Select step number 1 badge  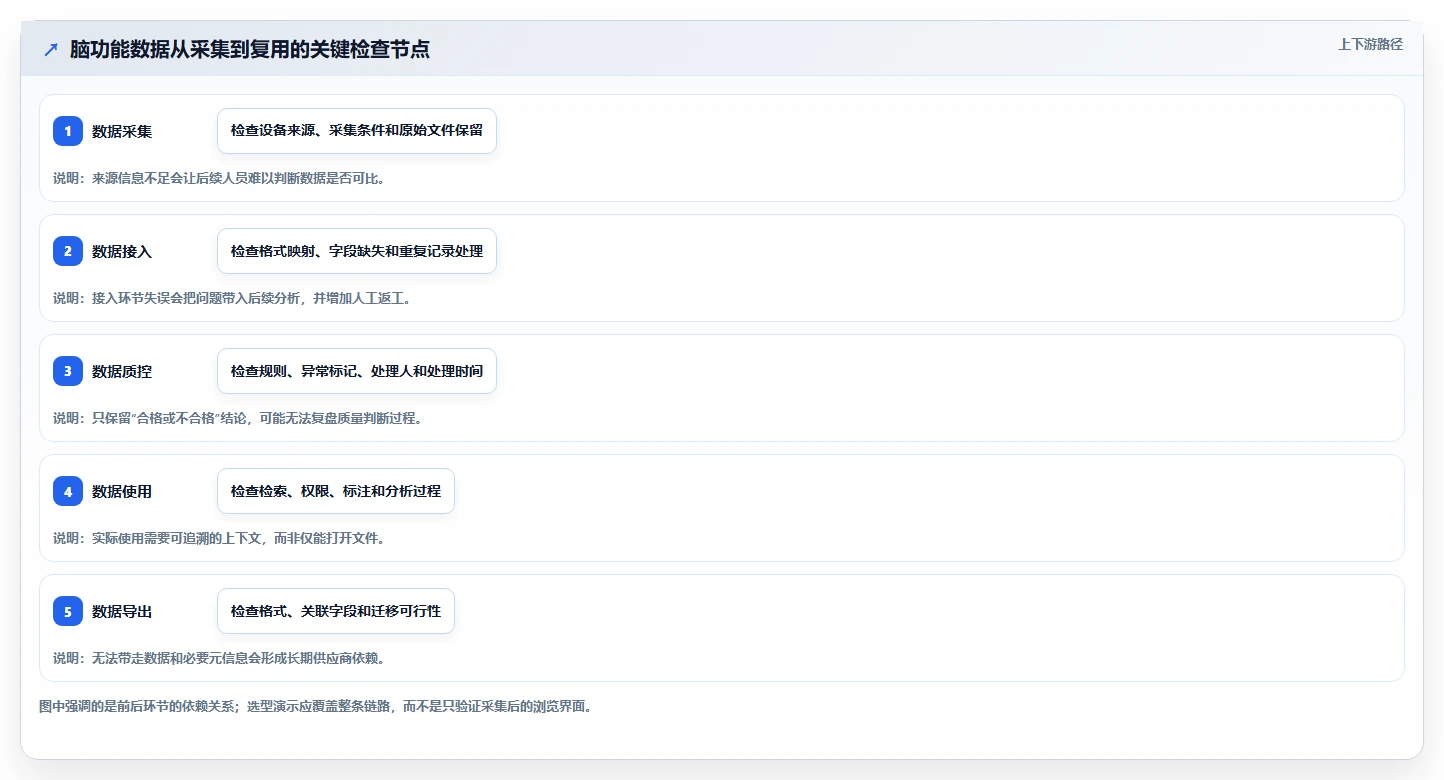[68, 131]
